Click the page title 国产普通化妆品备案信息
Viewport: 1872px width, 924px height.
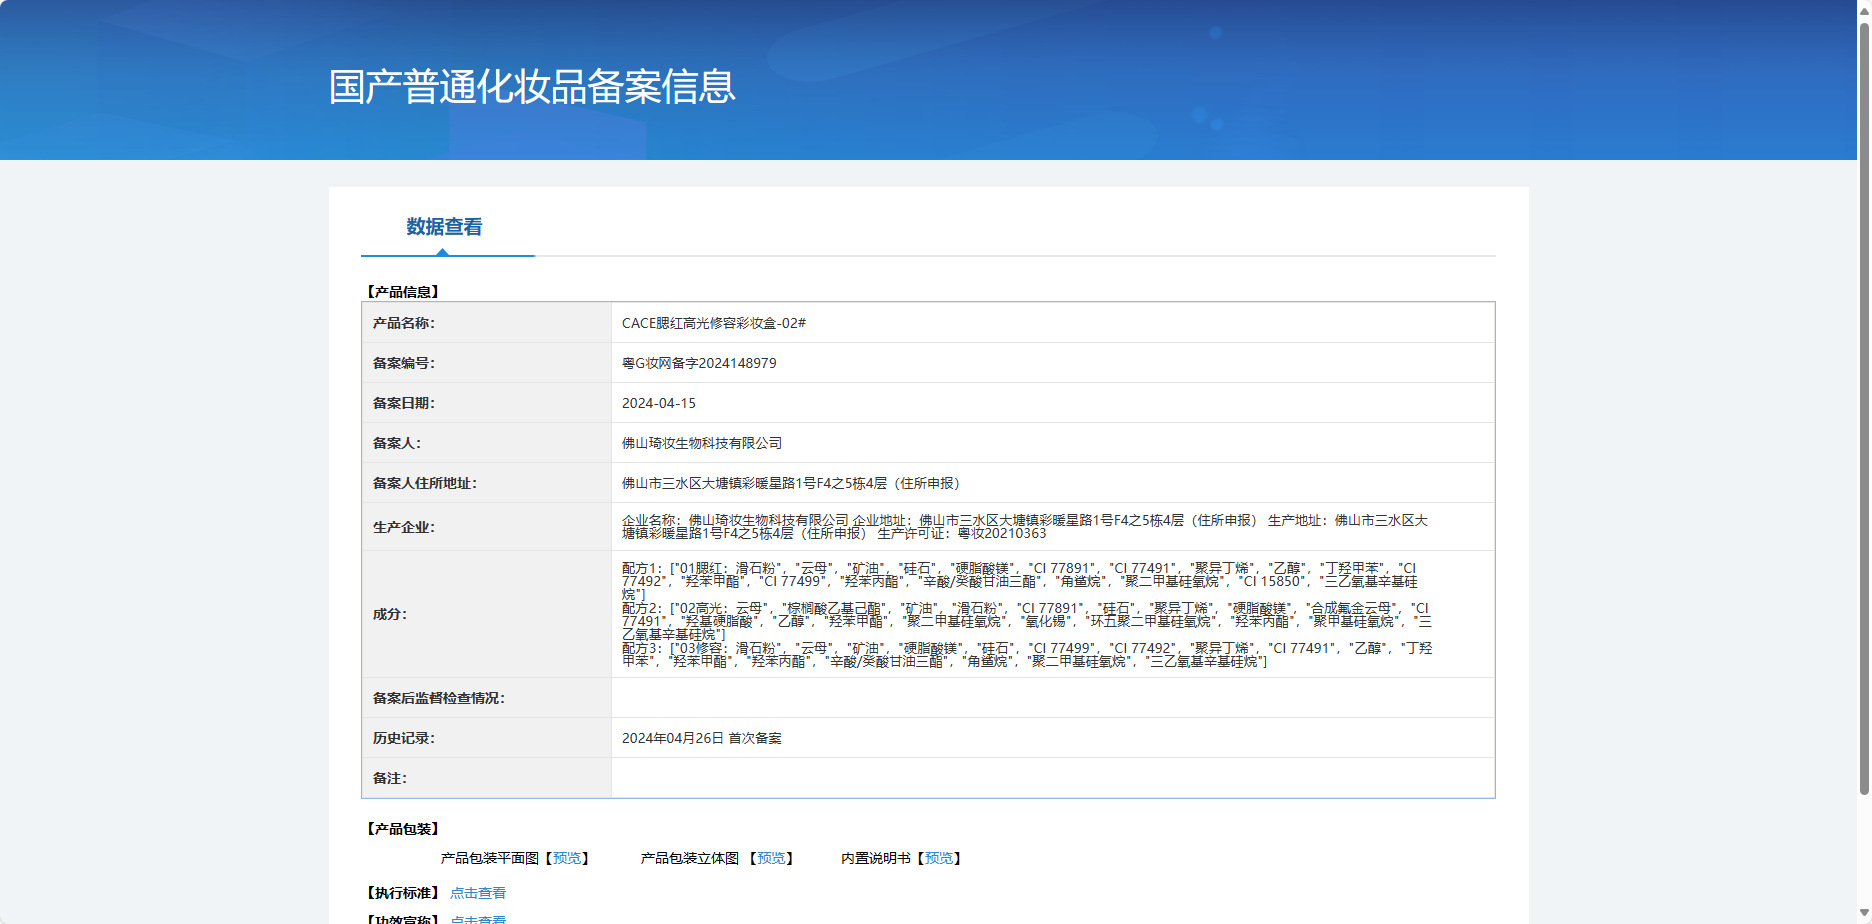pyautogui.click(x=532, y=87)
